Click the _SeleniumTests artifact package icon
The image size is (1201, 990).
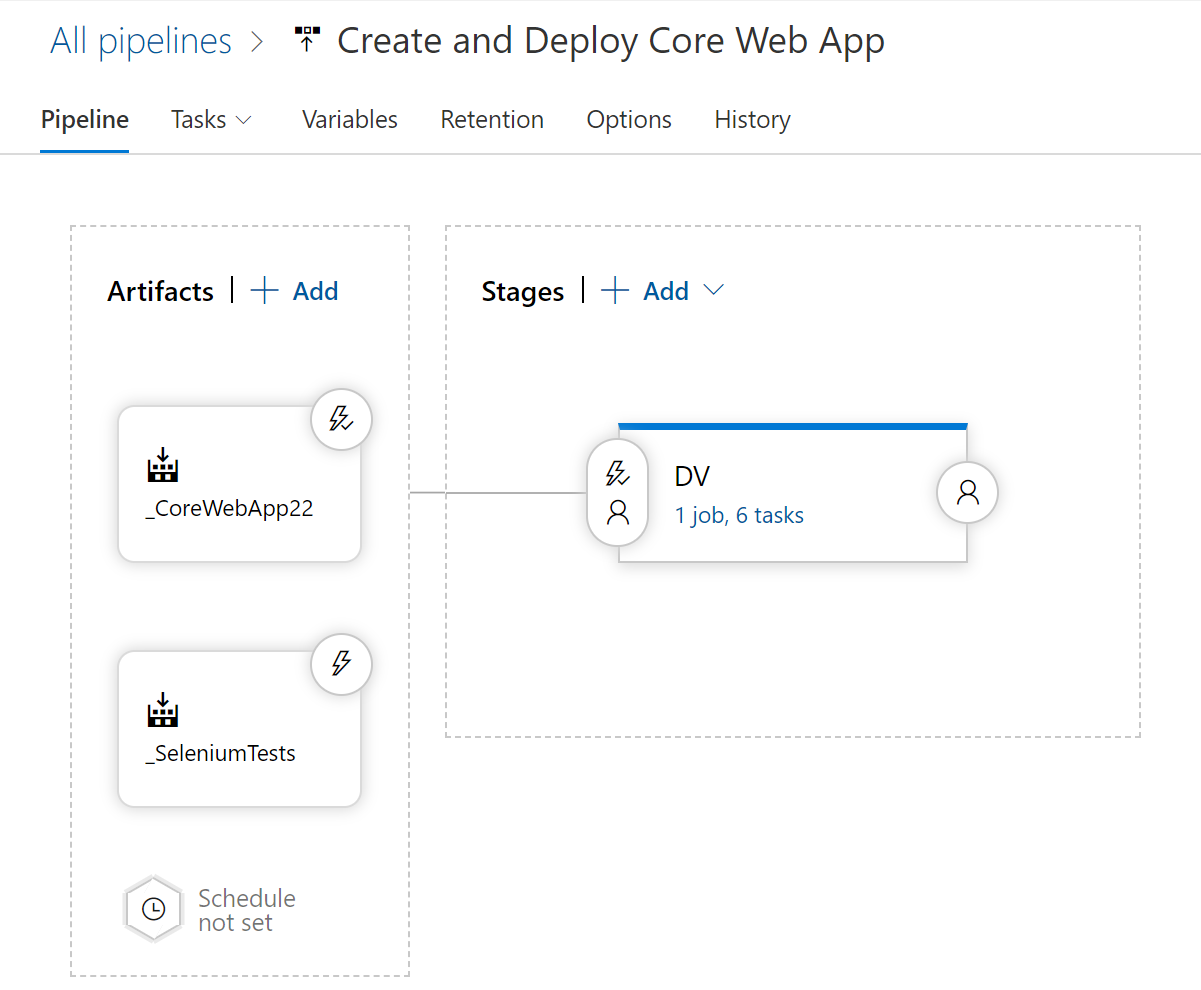[x=161, y=710]
